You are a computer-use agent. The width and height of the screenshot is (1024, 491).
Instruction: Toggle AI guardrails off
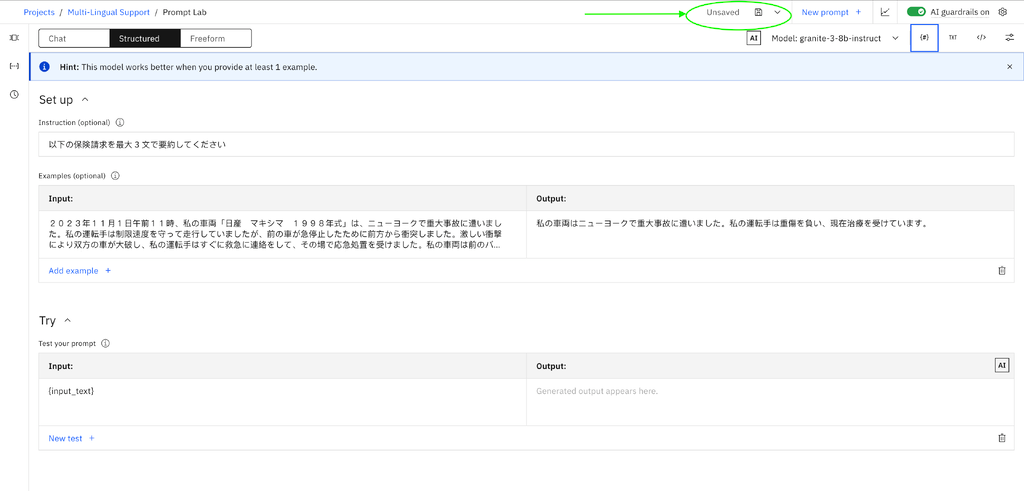(x=916, y=12)
